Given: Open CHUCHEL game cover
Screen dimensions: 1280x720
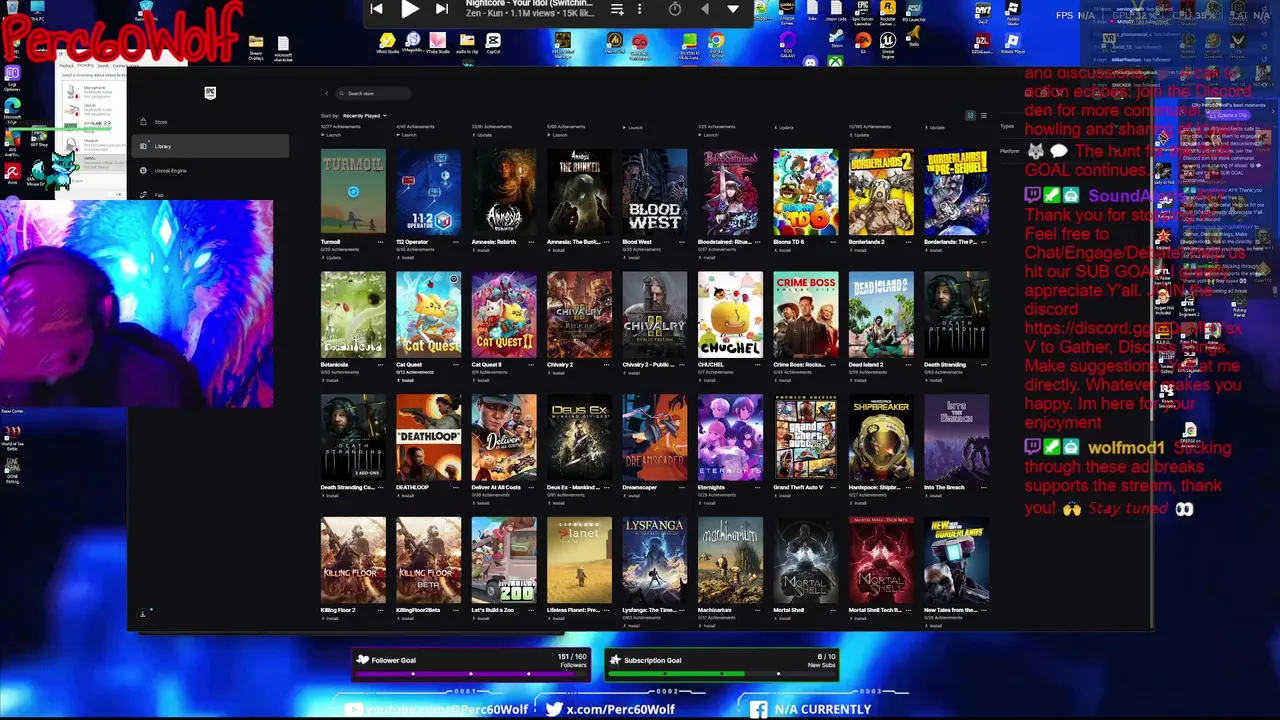Looking at the screenshot, I should (730, 315).
